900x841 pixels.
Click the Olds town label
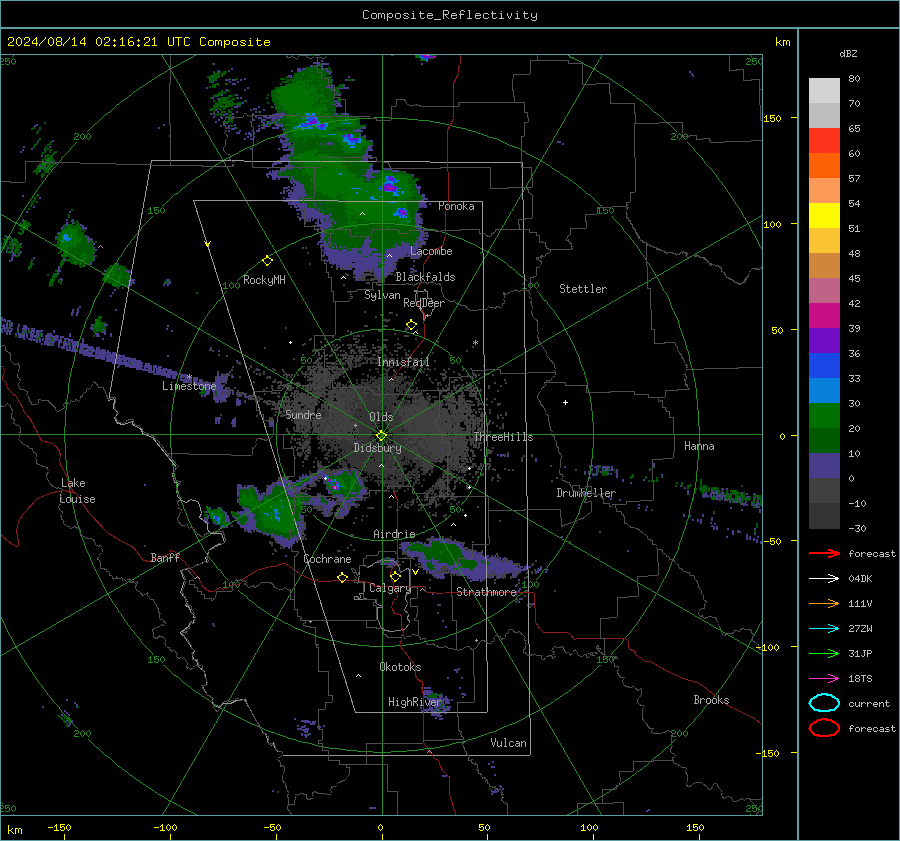coord(381,417)
